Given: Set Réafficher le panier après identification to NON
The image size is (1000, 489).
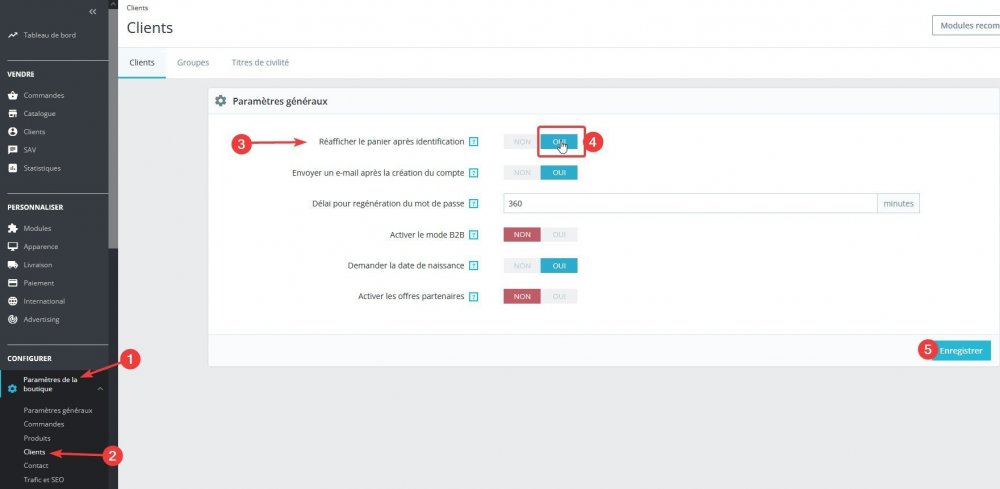Looking at the screenshot, I should click(x=522, y=142).
